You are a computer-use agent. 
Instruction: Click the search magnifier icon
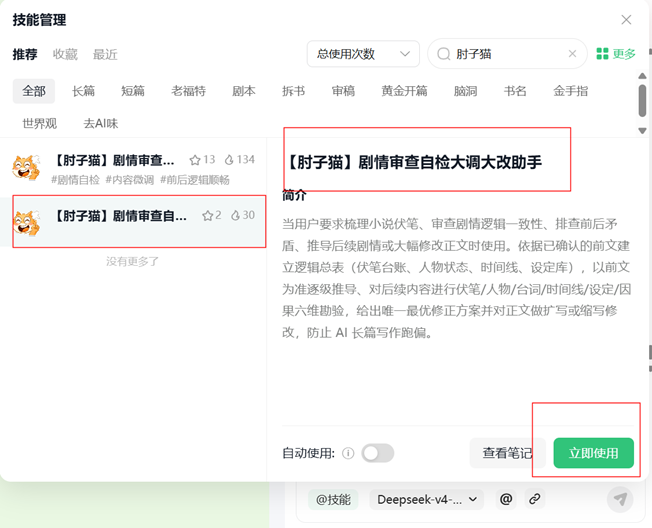pyautogui.click(x=444, y=54)
